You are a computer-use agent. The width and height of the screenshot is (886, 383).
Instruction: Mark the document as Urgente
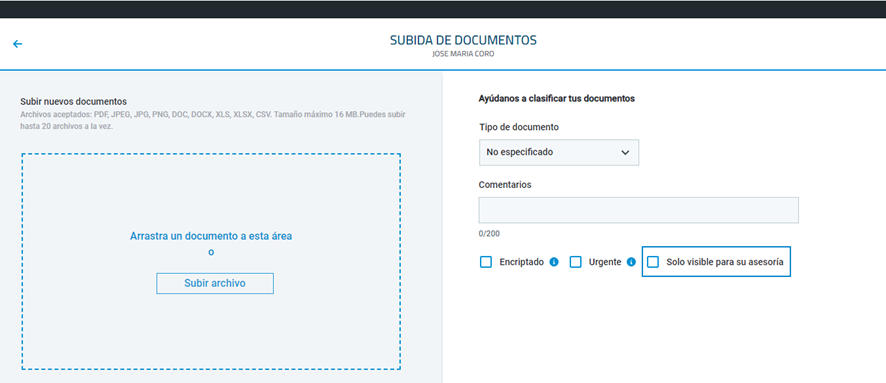tap(575, 262)
